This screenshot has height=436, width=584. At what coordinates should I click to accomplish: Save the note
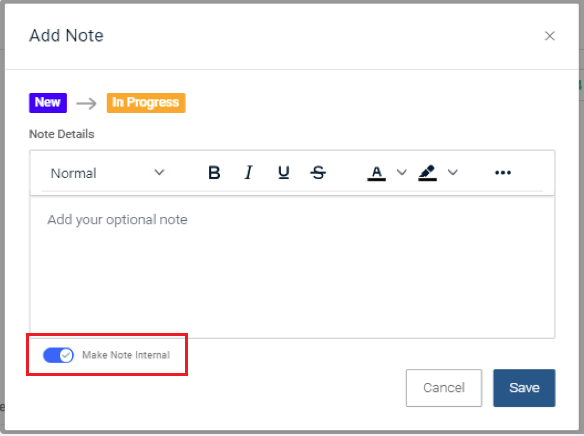tap(524, 388)
